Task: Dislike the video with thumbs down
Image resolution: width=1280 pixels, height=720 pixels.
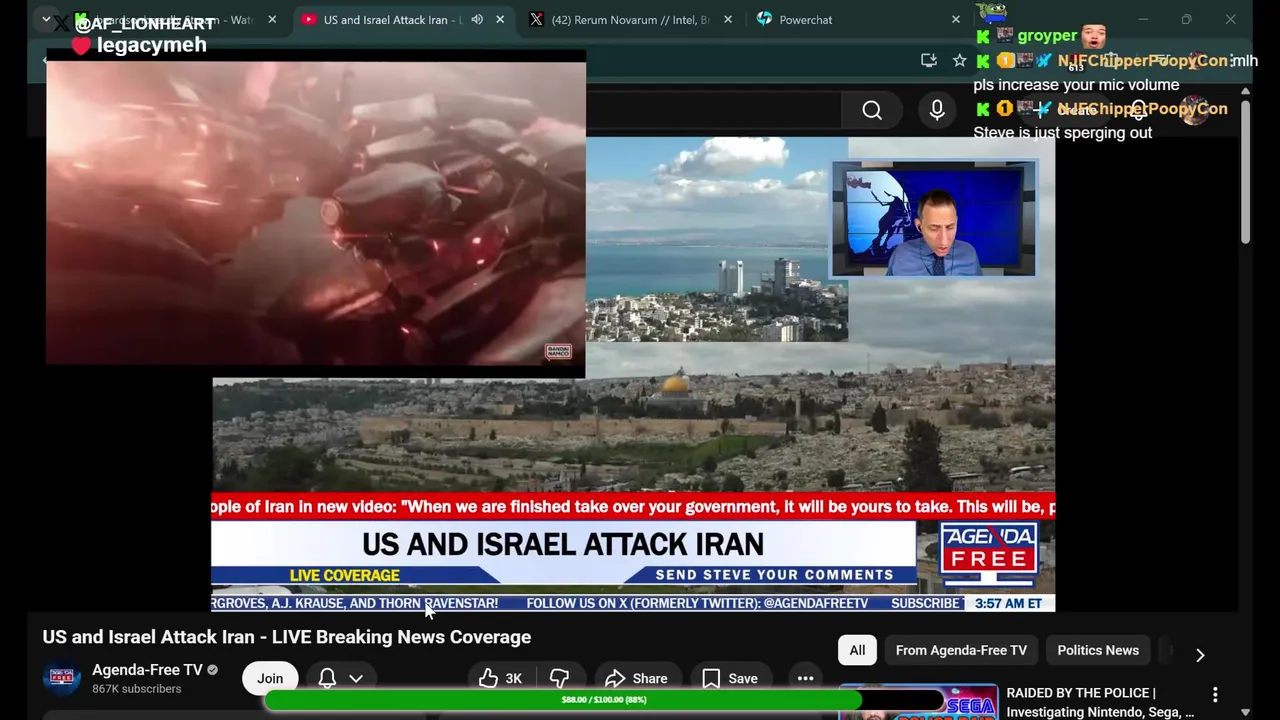Action: point(559,678)
